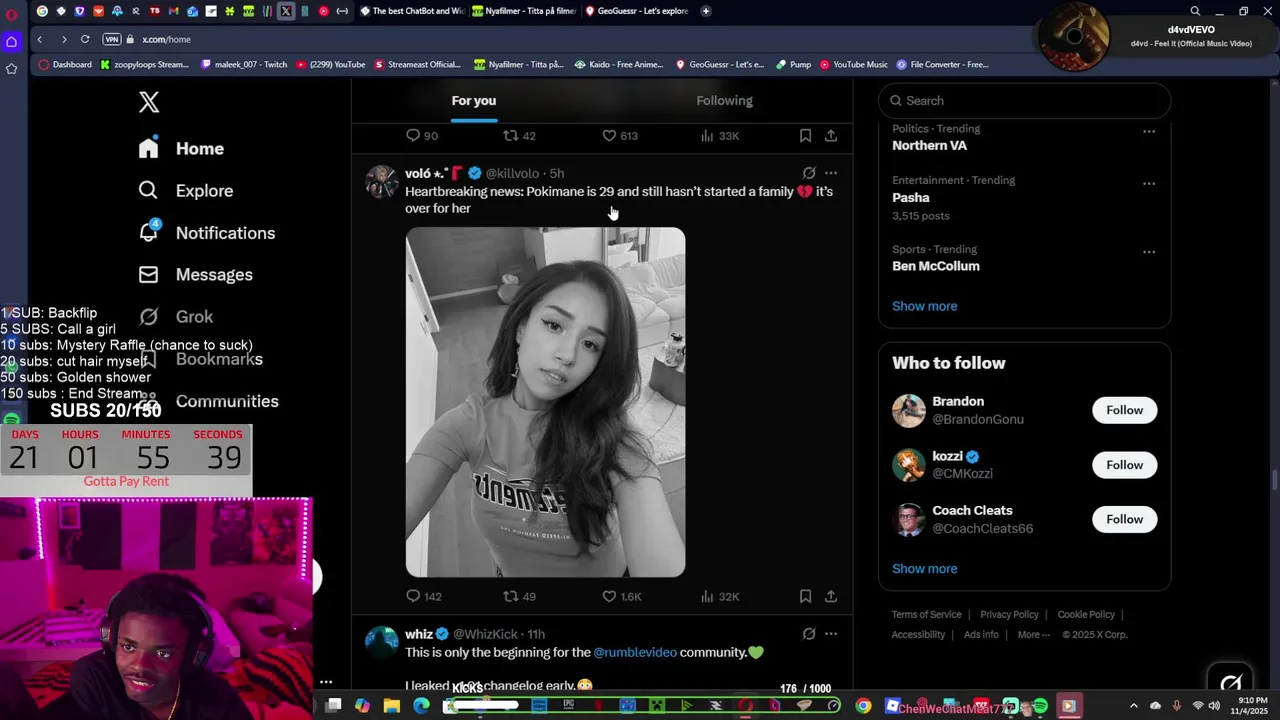Expand the More footer options

(x=1033, y=634)
